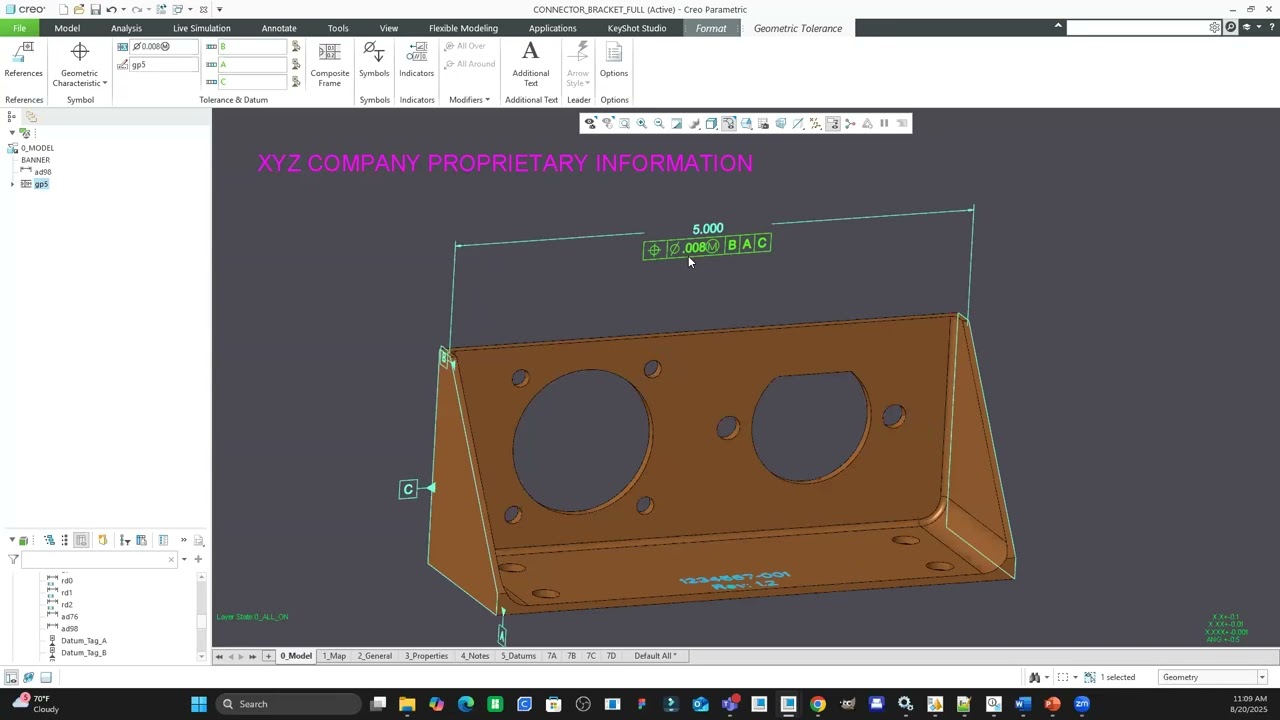Switch to the Analysis ribbon tab

point(126,28)
